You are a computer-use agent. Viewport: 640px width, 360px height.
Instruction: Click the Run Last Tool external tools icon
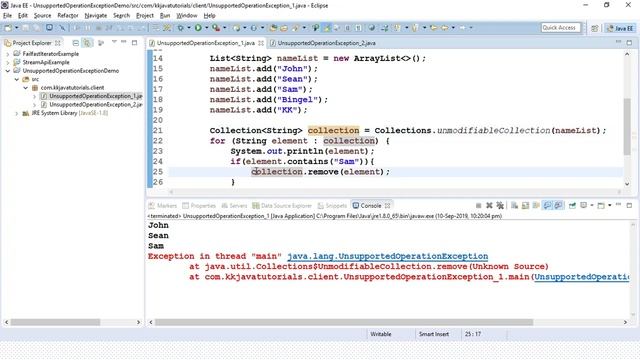216,28
